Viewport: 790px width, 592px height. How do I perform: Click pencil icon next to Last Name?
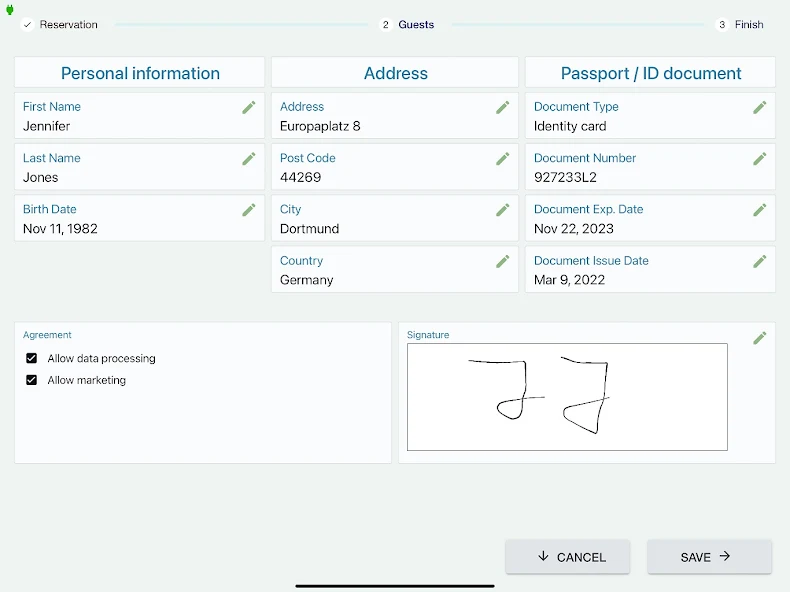click(249, 159)
